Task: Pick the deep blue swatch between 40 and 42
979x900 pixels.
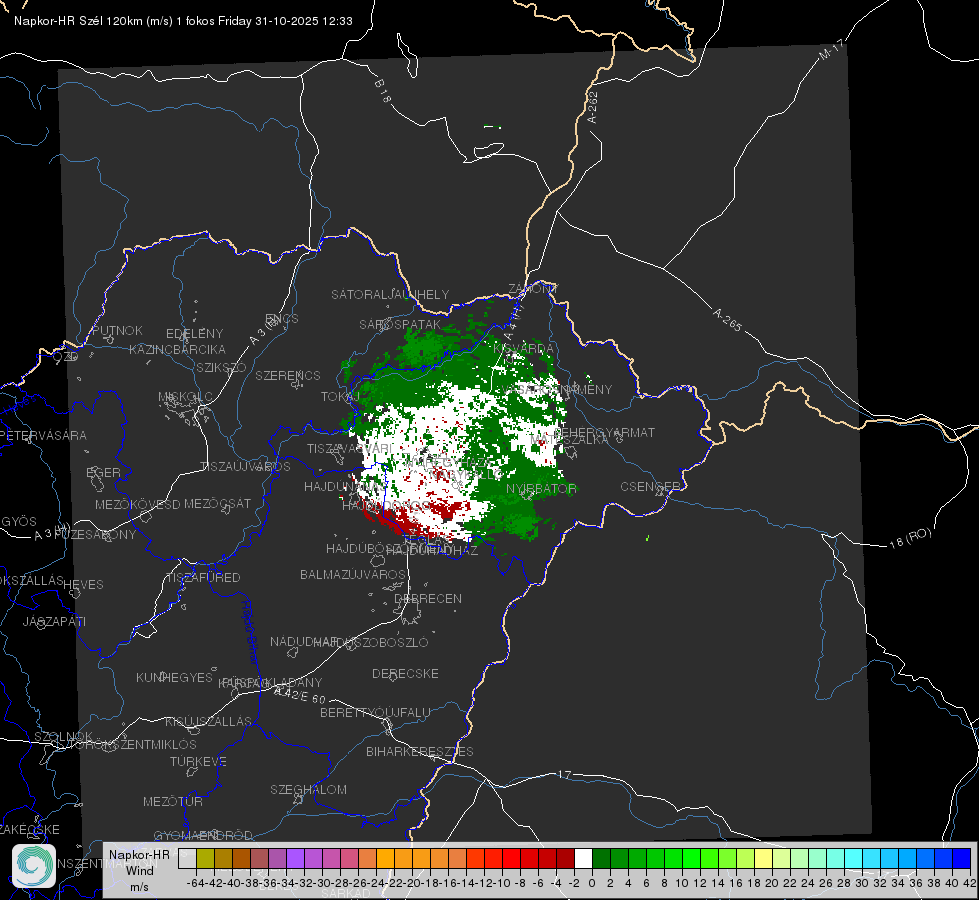Action: tap(961, 858)
